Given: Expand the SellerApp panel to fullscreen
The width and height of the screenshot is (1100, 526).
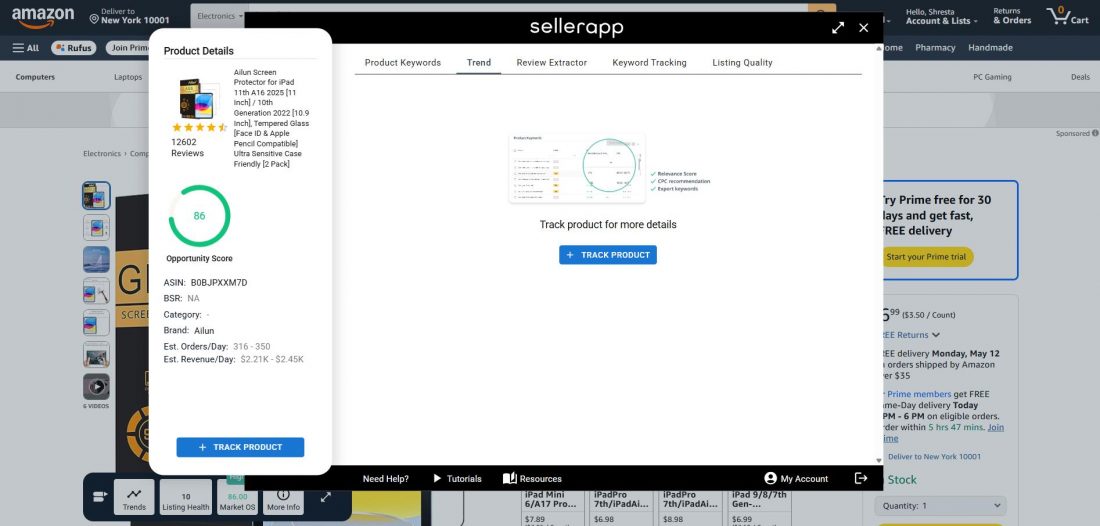Looking at the screenshot, I should click(x=838, y=28).
